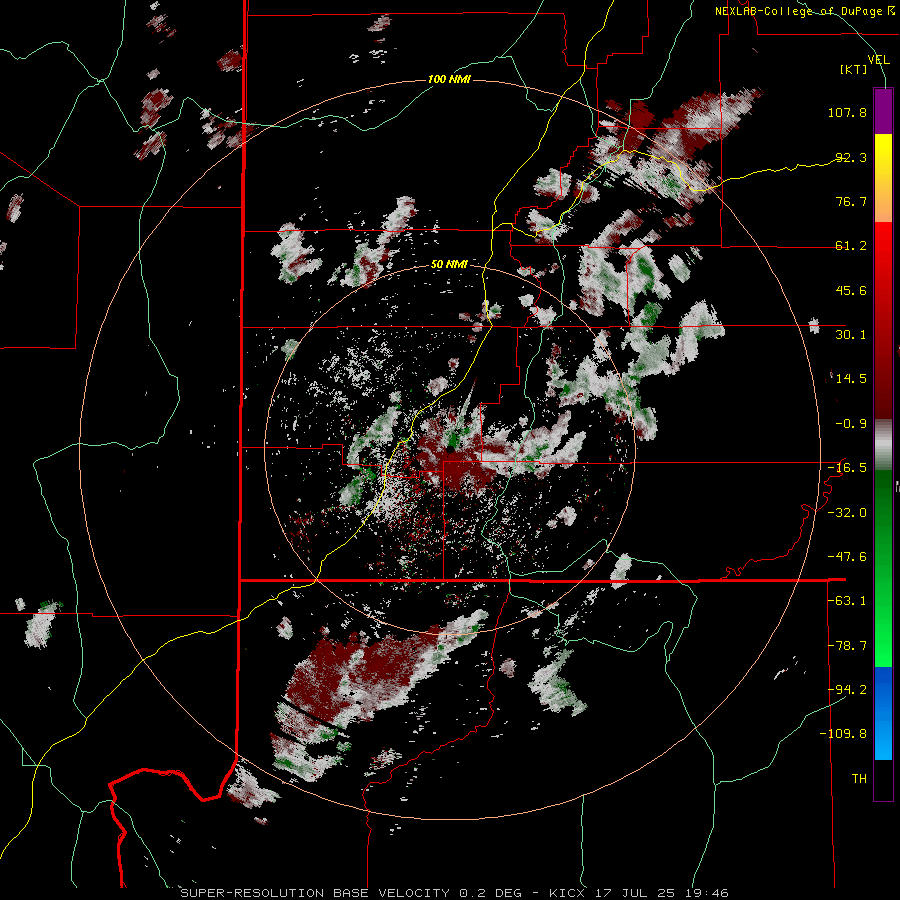Select the -32.0 velocity scale value
Viewport: 900px width, 900px height.
tap(847, 513)
